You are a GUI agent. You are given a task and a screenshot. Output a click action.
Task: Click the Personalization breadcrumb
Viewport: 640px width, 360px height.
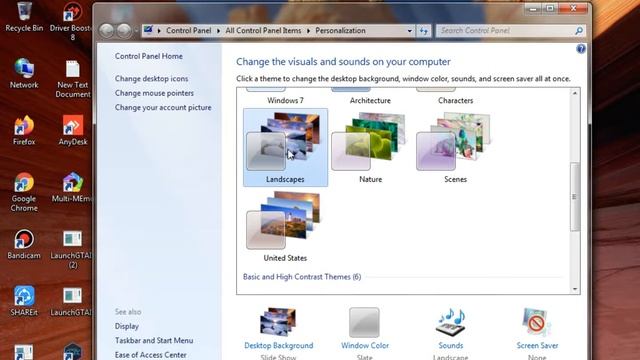(x=340, y=31)
